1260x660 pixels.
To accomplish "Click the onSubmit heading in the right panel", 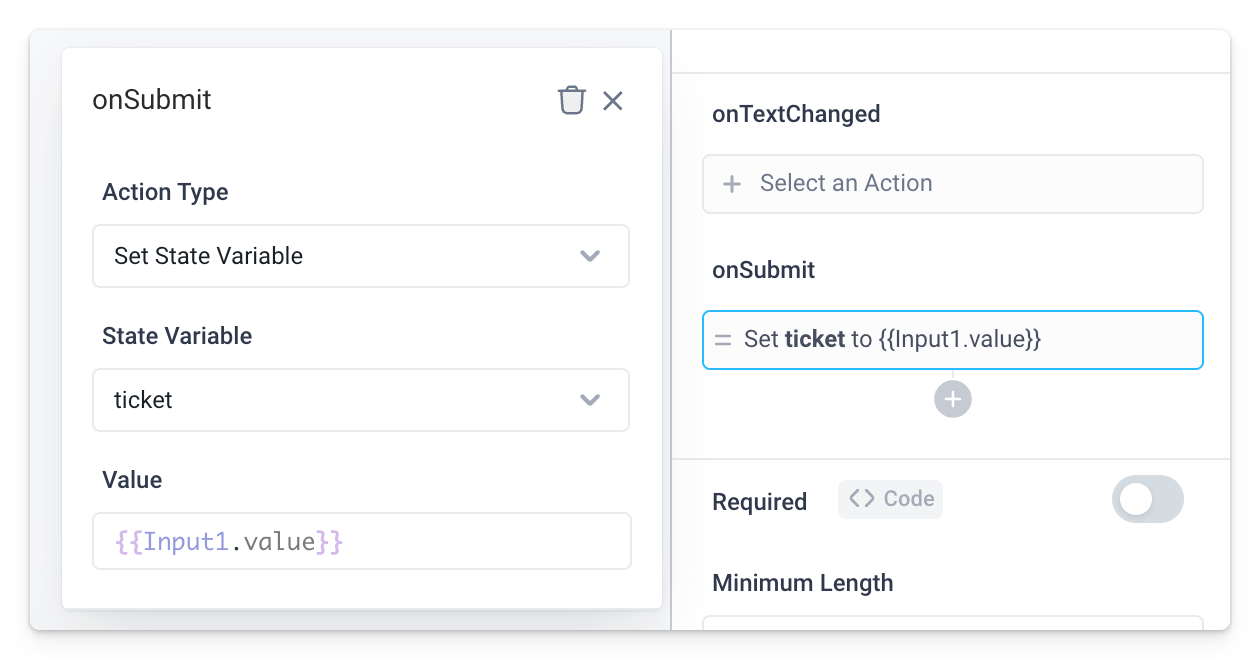I will pyautogui.click(x=763, y=270).
